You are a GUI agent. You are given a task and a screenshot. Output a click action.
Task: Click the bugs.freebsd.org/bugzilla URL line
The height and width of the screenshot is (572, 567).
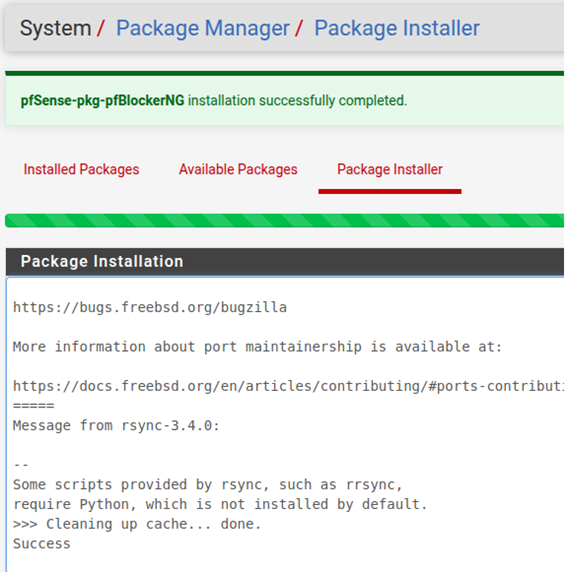(150, 308)
